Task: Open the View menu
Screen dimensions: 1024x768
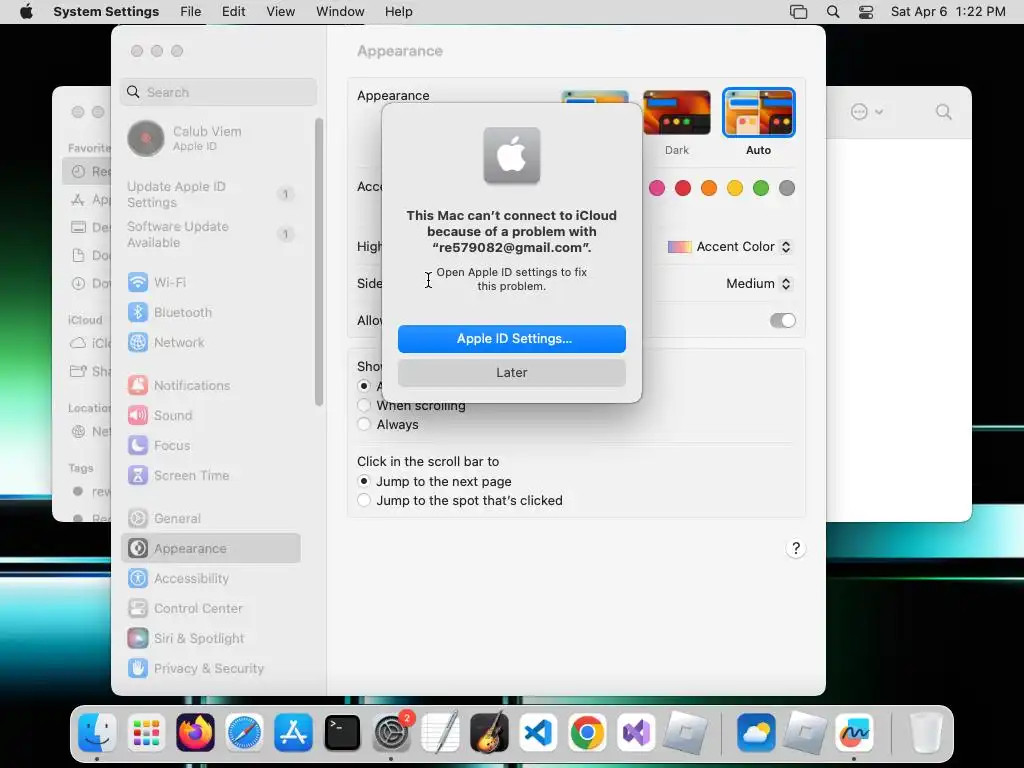Action: [x=281, y=12]
